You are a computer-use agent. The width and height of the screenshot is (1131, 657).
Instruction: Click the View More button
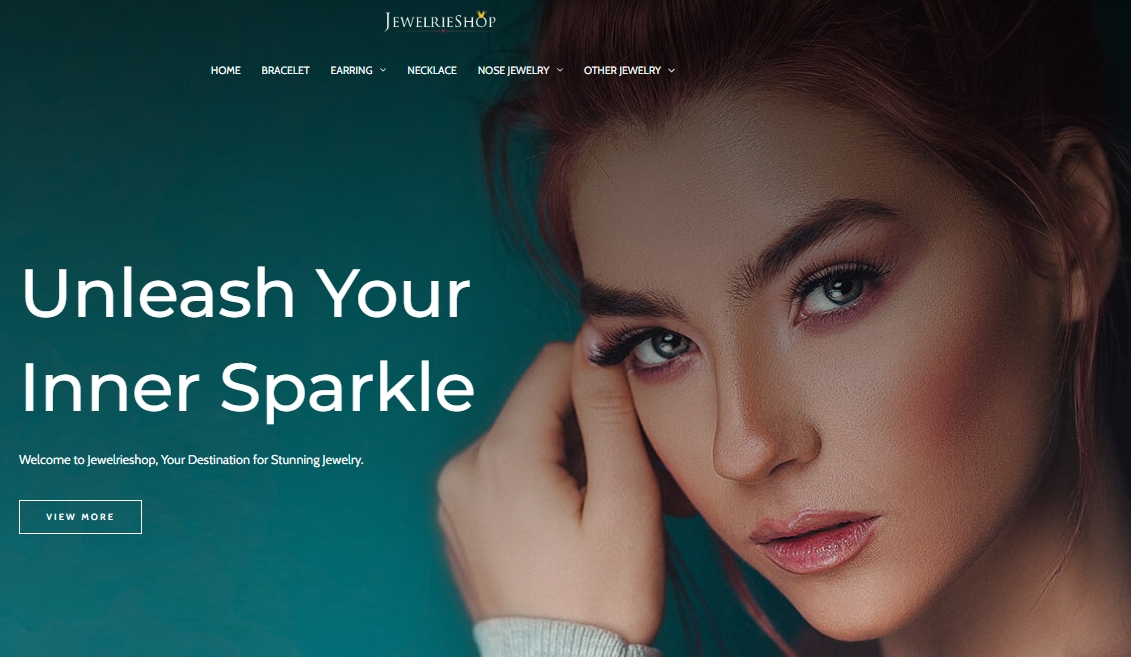[x=80, y=517]
